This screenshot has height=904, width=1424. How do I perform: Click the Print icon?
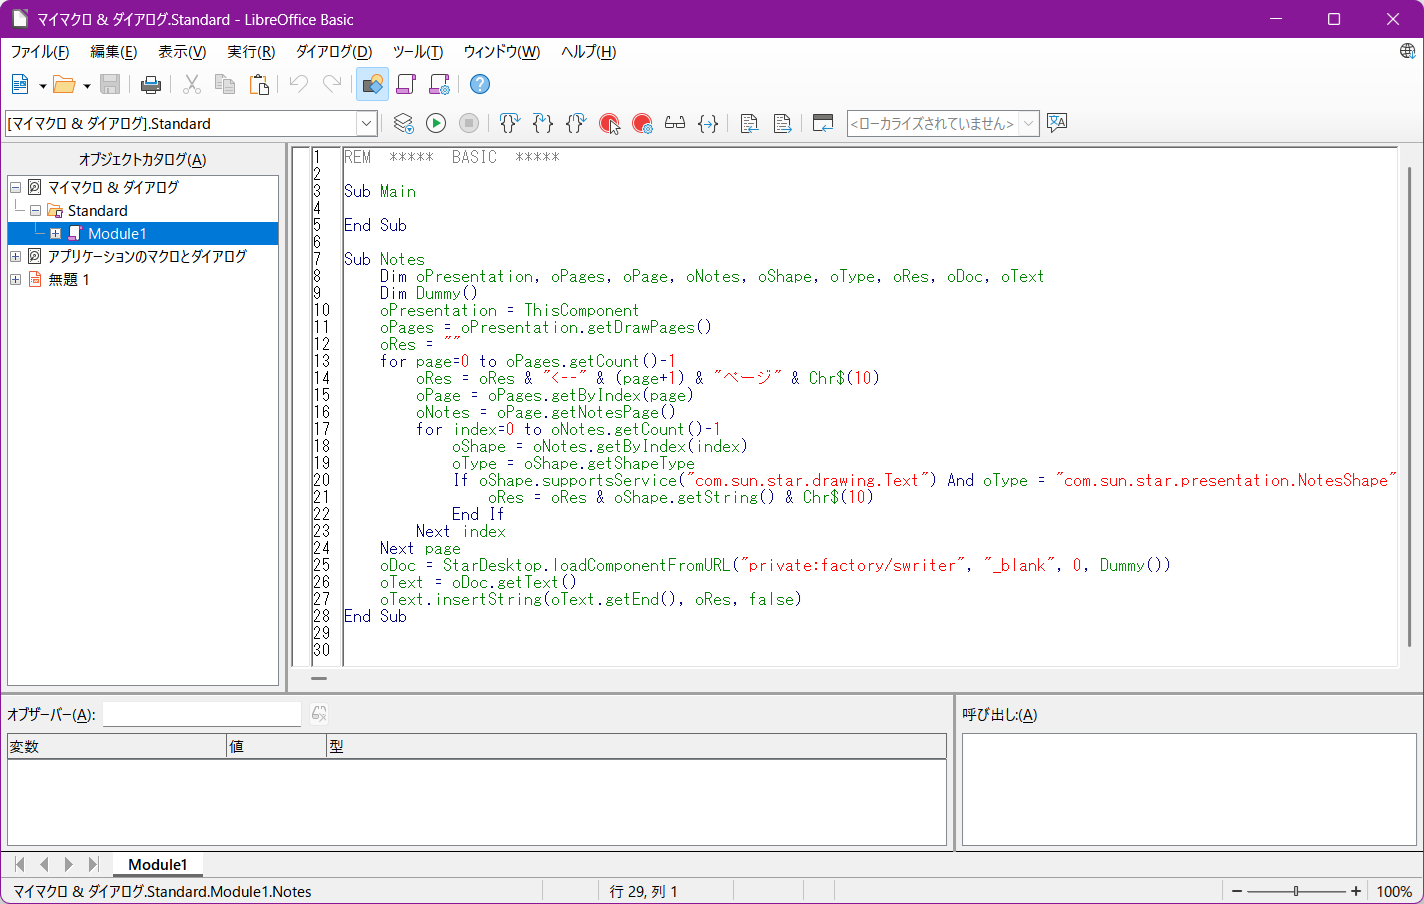151,85
